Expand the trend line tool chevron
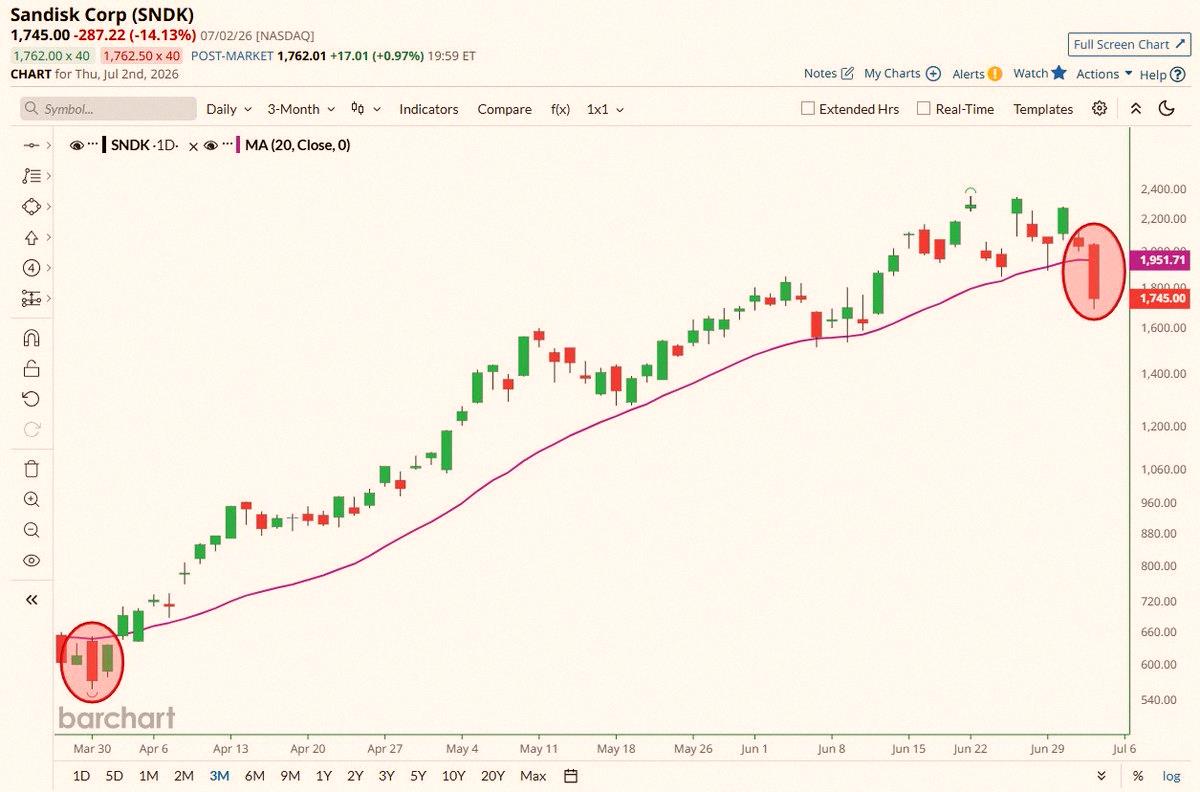1200x792 pixels. point(48,146)
